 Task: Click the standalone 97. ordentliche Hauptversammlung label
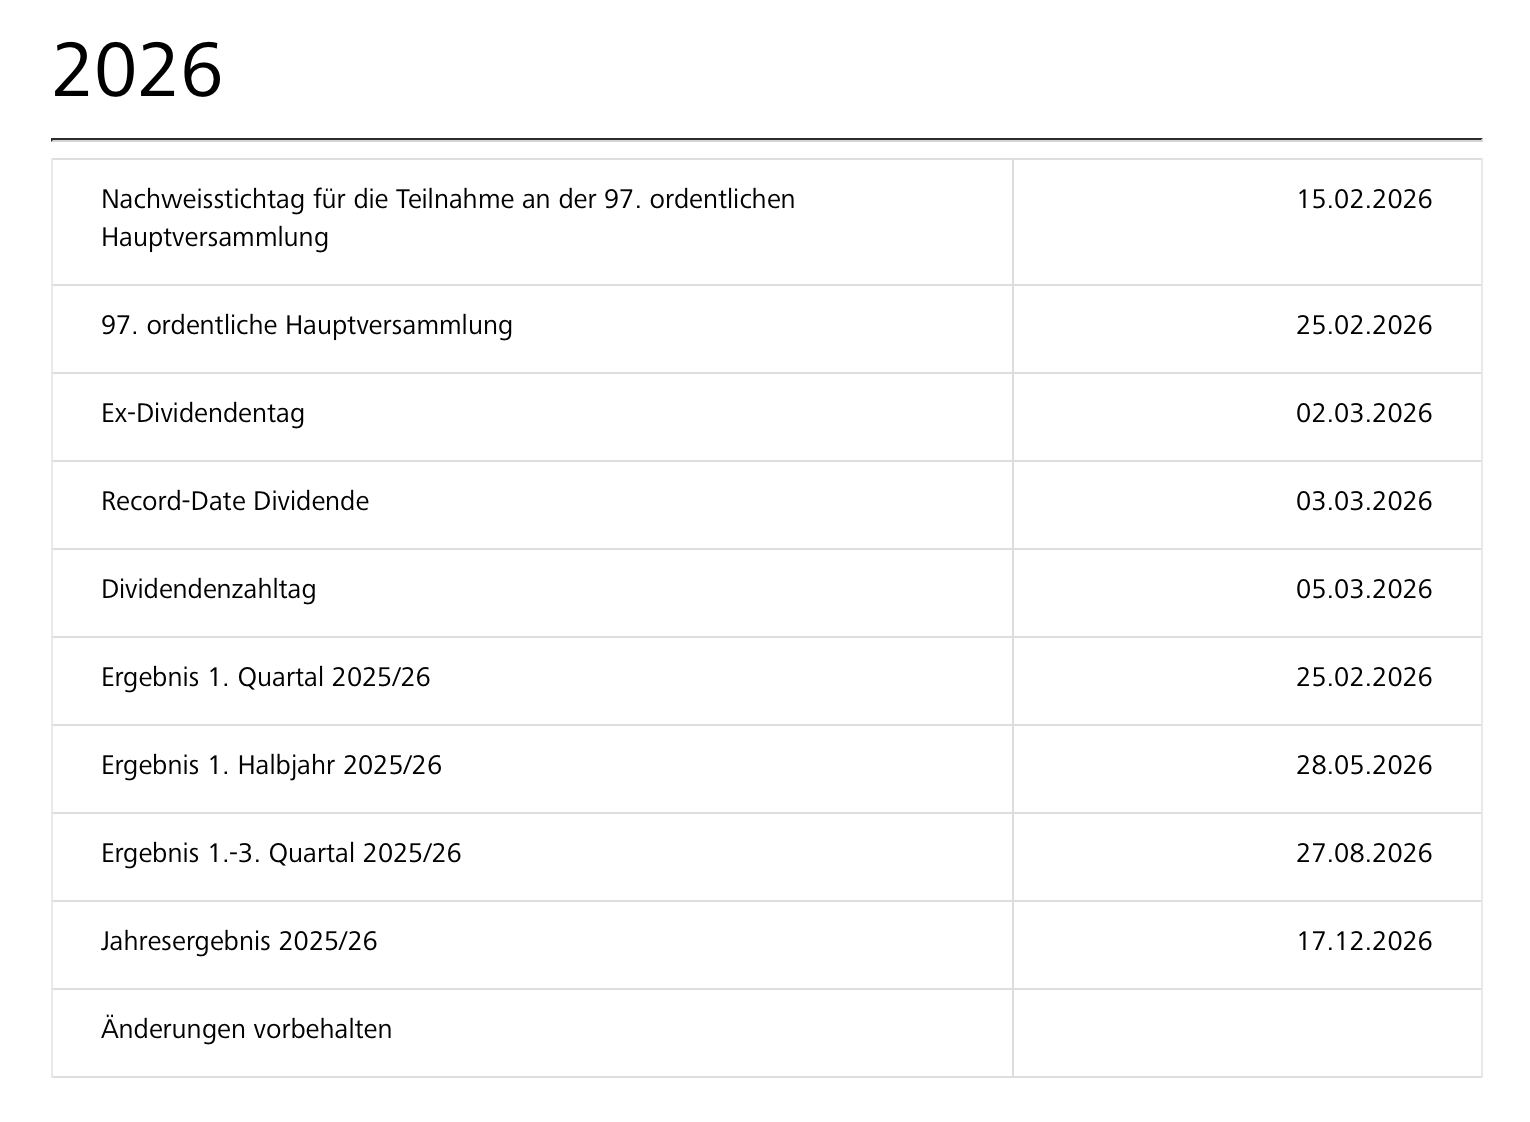pos(306,325)
